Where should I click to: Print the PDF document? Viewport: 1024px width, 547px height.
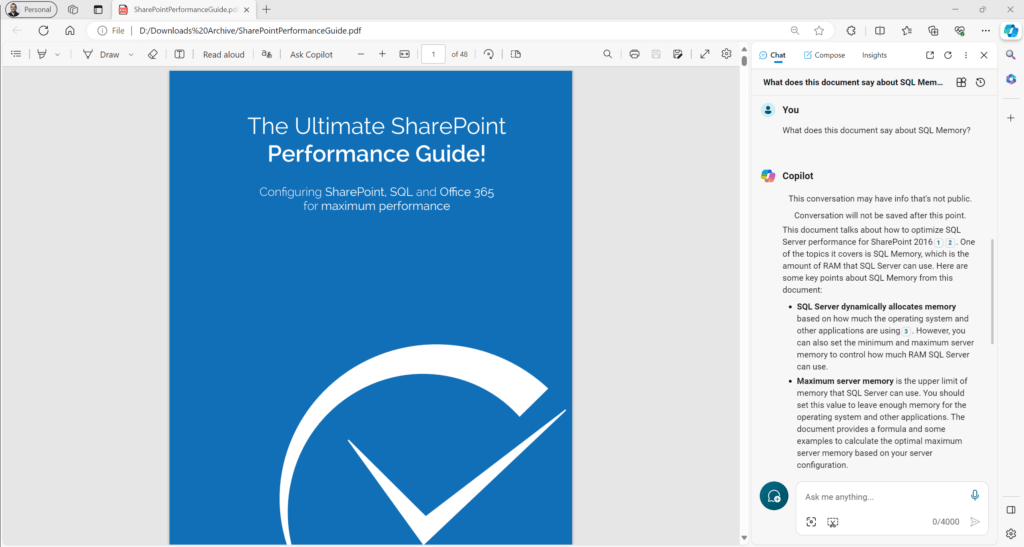tap(634, 54)
